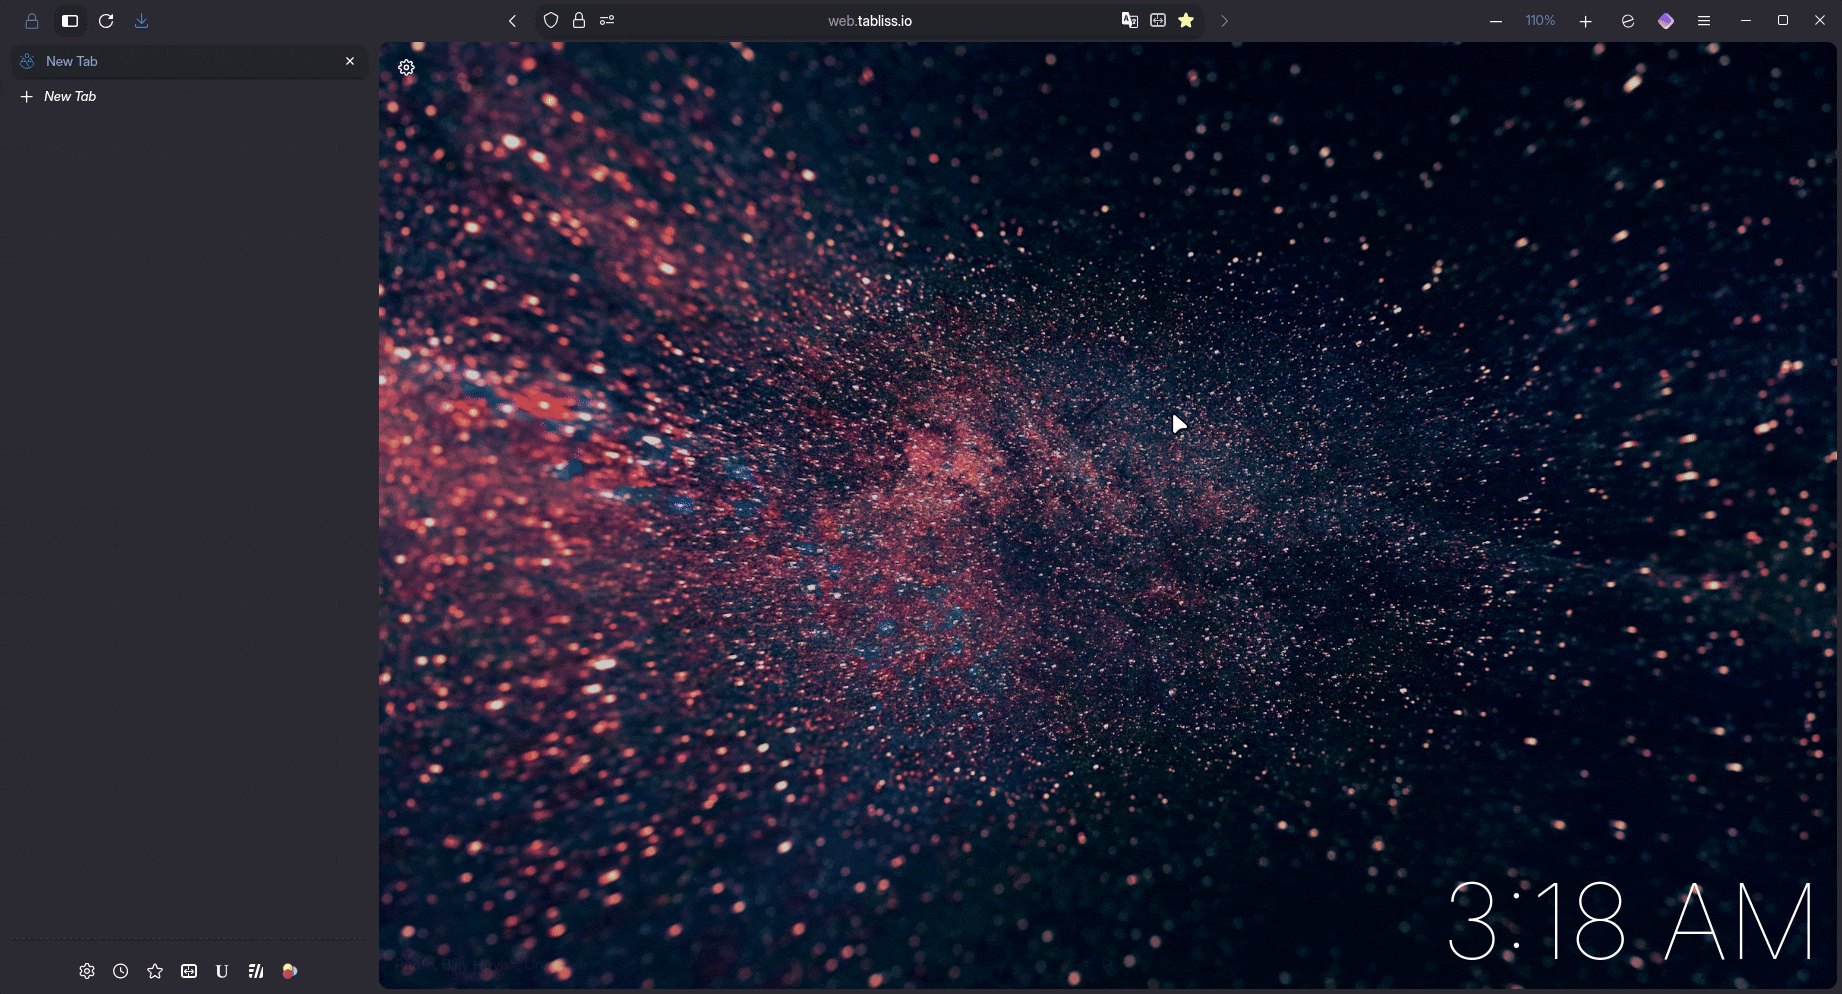Open browser settings gear in sidebar footer

(x=87, y=971)
